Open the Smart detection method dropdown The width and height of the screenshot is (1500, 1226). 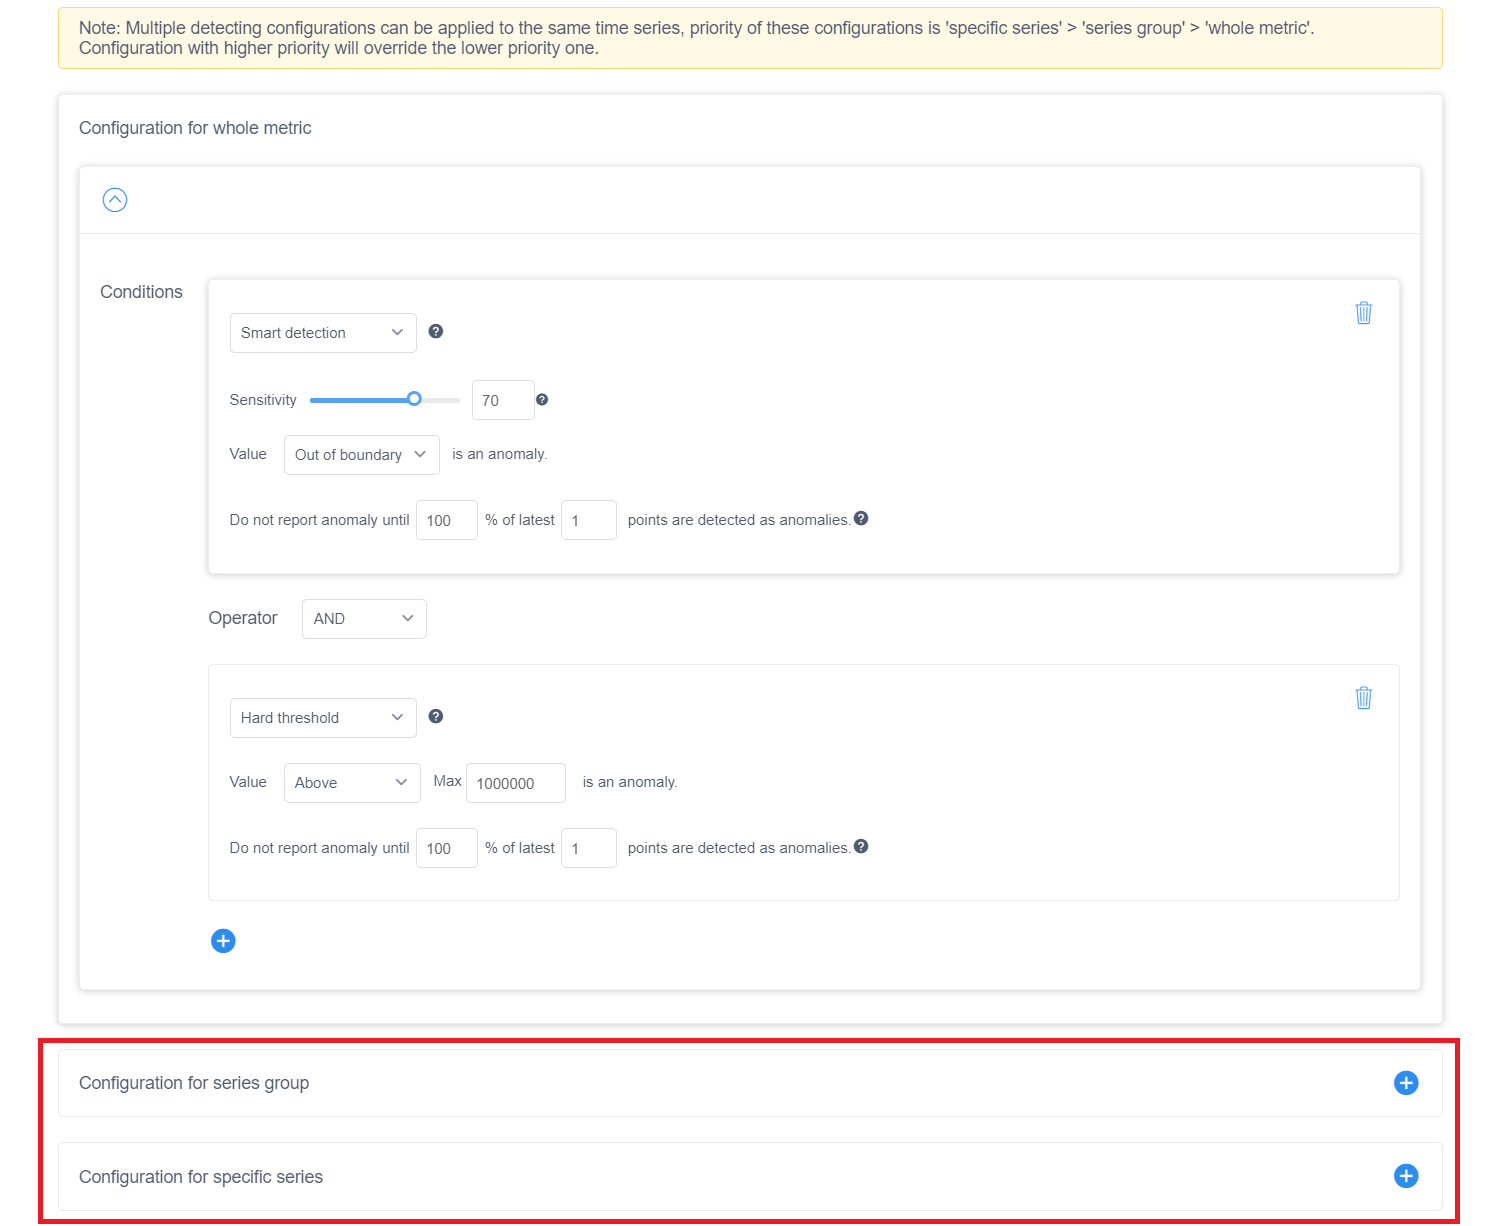tap(323, 333)
